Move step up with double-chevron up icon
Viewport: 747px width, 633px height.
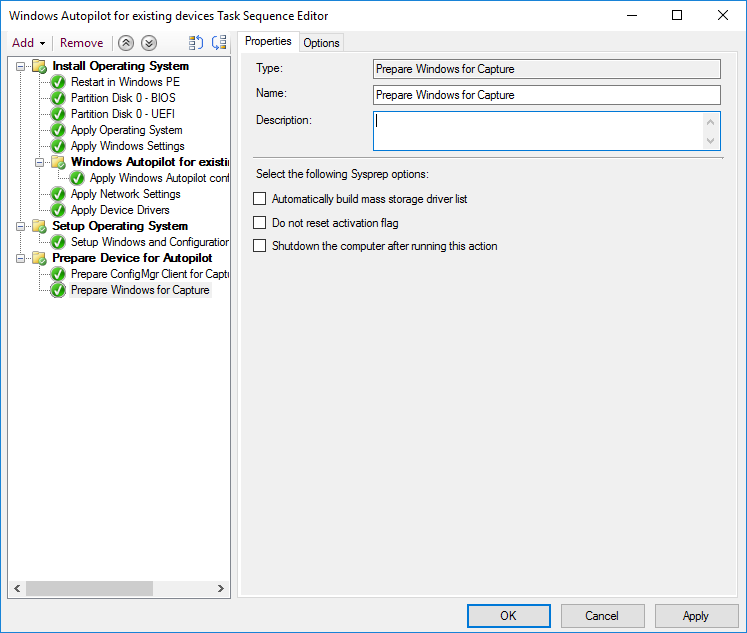(x=126, y=43)
